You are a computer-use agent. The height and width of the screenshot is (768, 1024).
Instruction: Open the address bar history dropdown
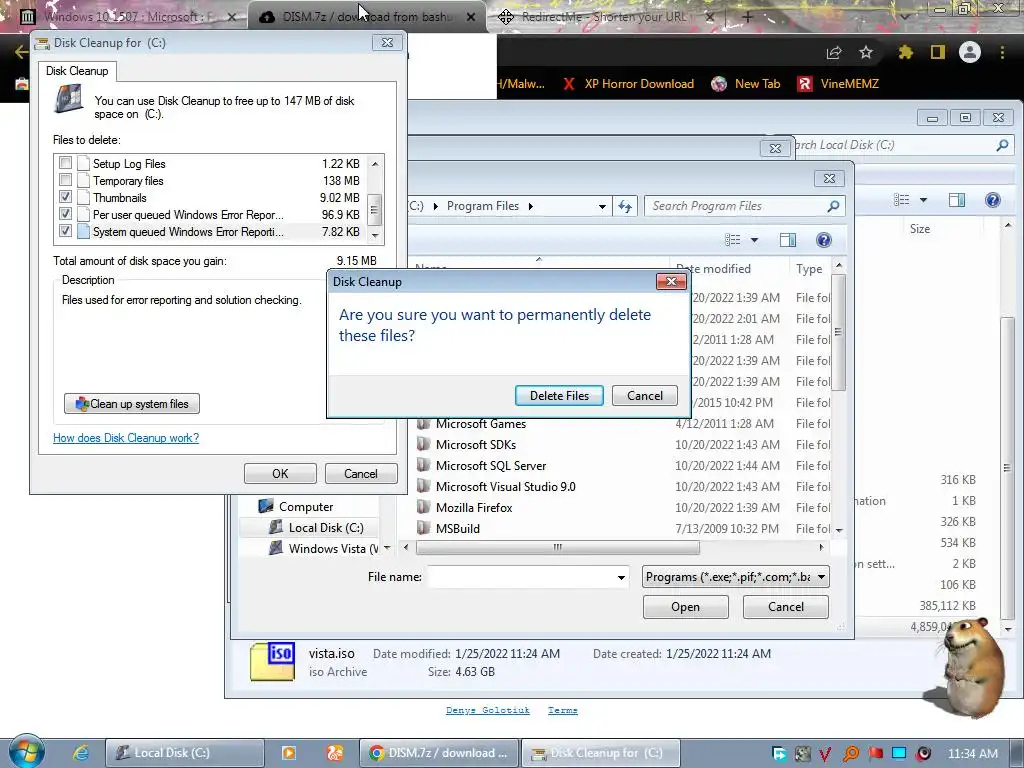pos(602,206)
